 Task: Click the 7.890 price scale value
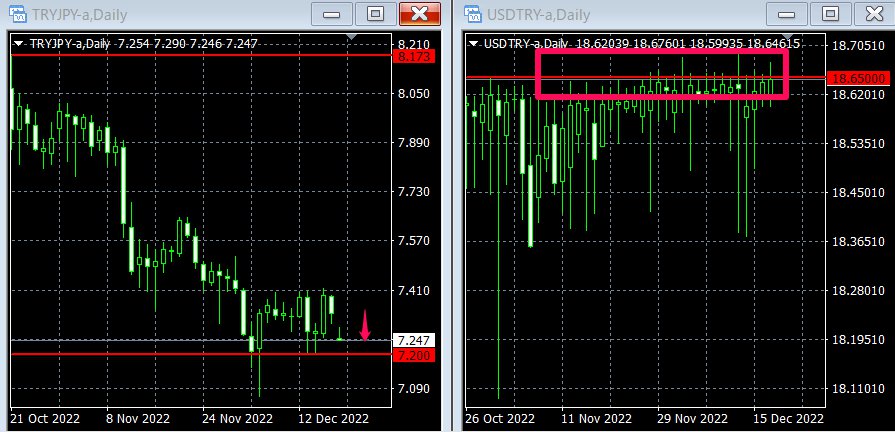tap(414, 143)
